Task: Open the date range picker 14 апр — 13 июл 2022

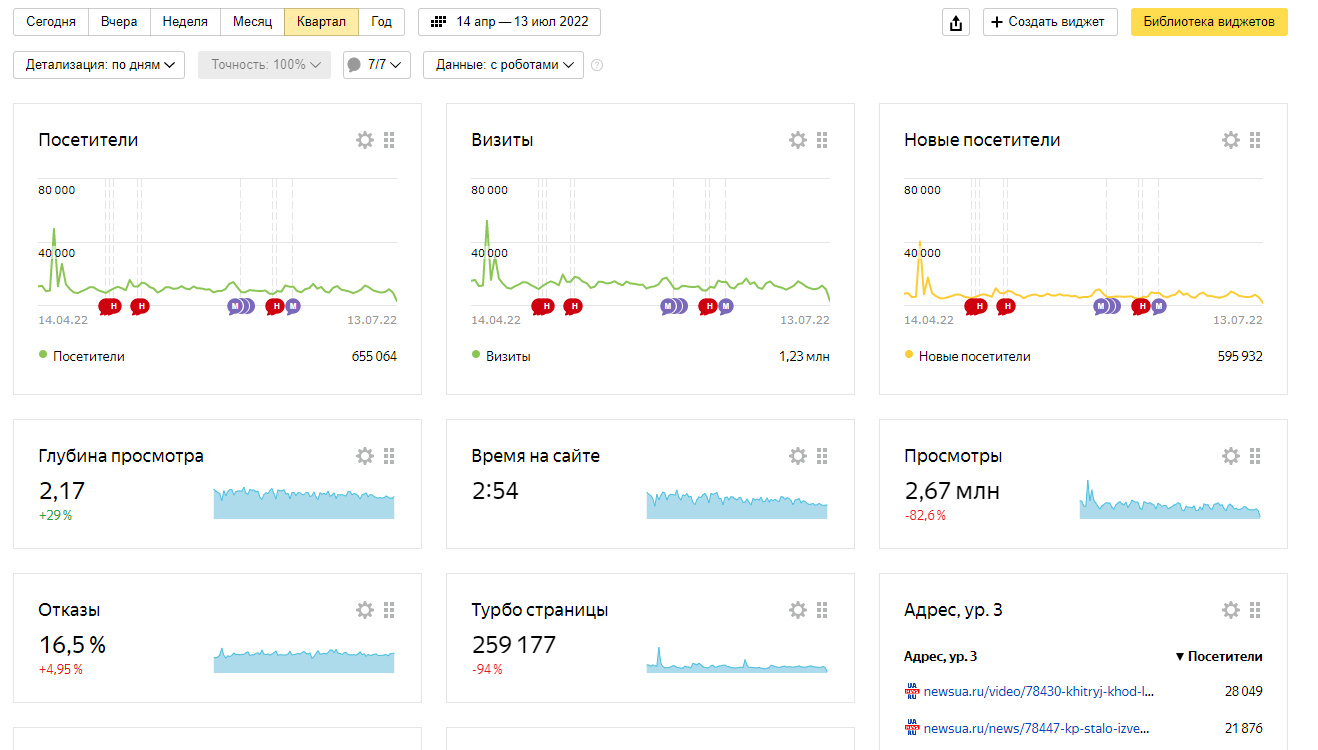Action: [509, 22]
